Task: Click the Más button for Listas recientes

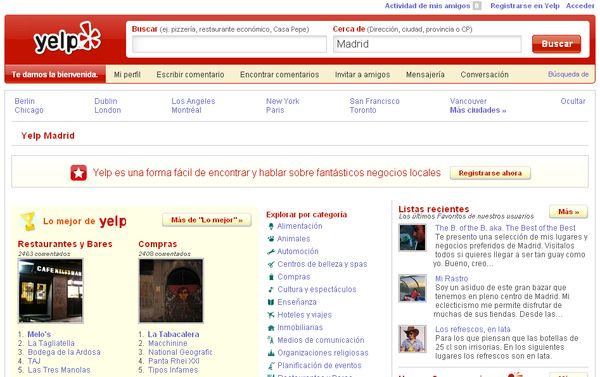Action: click(568, 212)
